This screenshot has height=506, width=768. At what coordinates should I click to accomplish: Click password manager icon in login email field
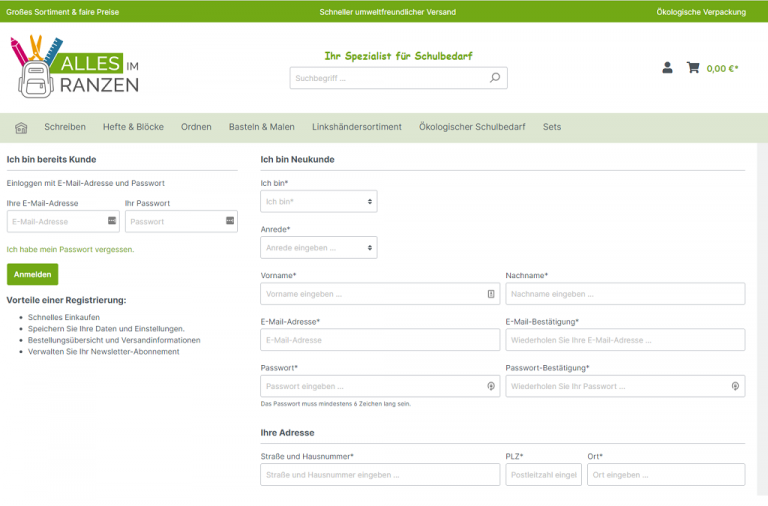click(x=111, y=221)
